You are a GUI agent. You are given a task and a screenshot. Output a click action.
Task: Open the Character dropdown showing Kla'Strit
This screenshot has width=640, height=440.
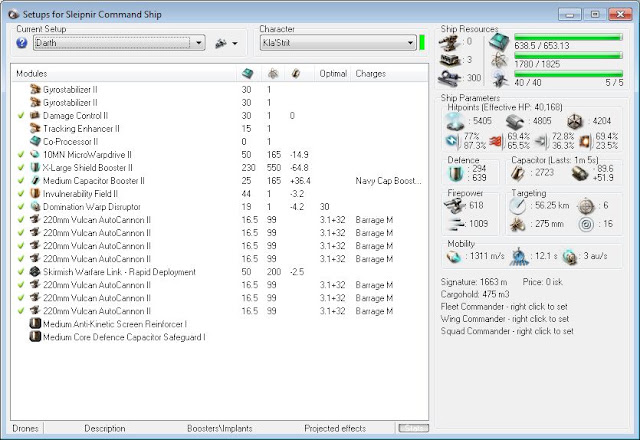click(x=338, y=43)
